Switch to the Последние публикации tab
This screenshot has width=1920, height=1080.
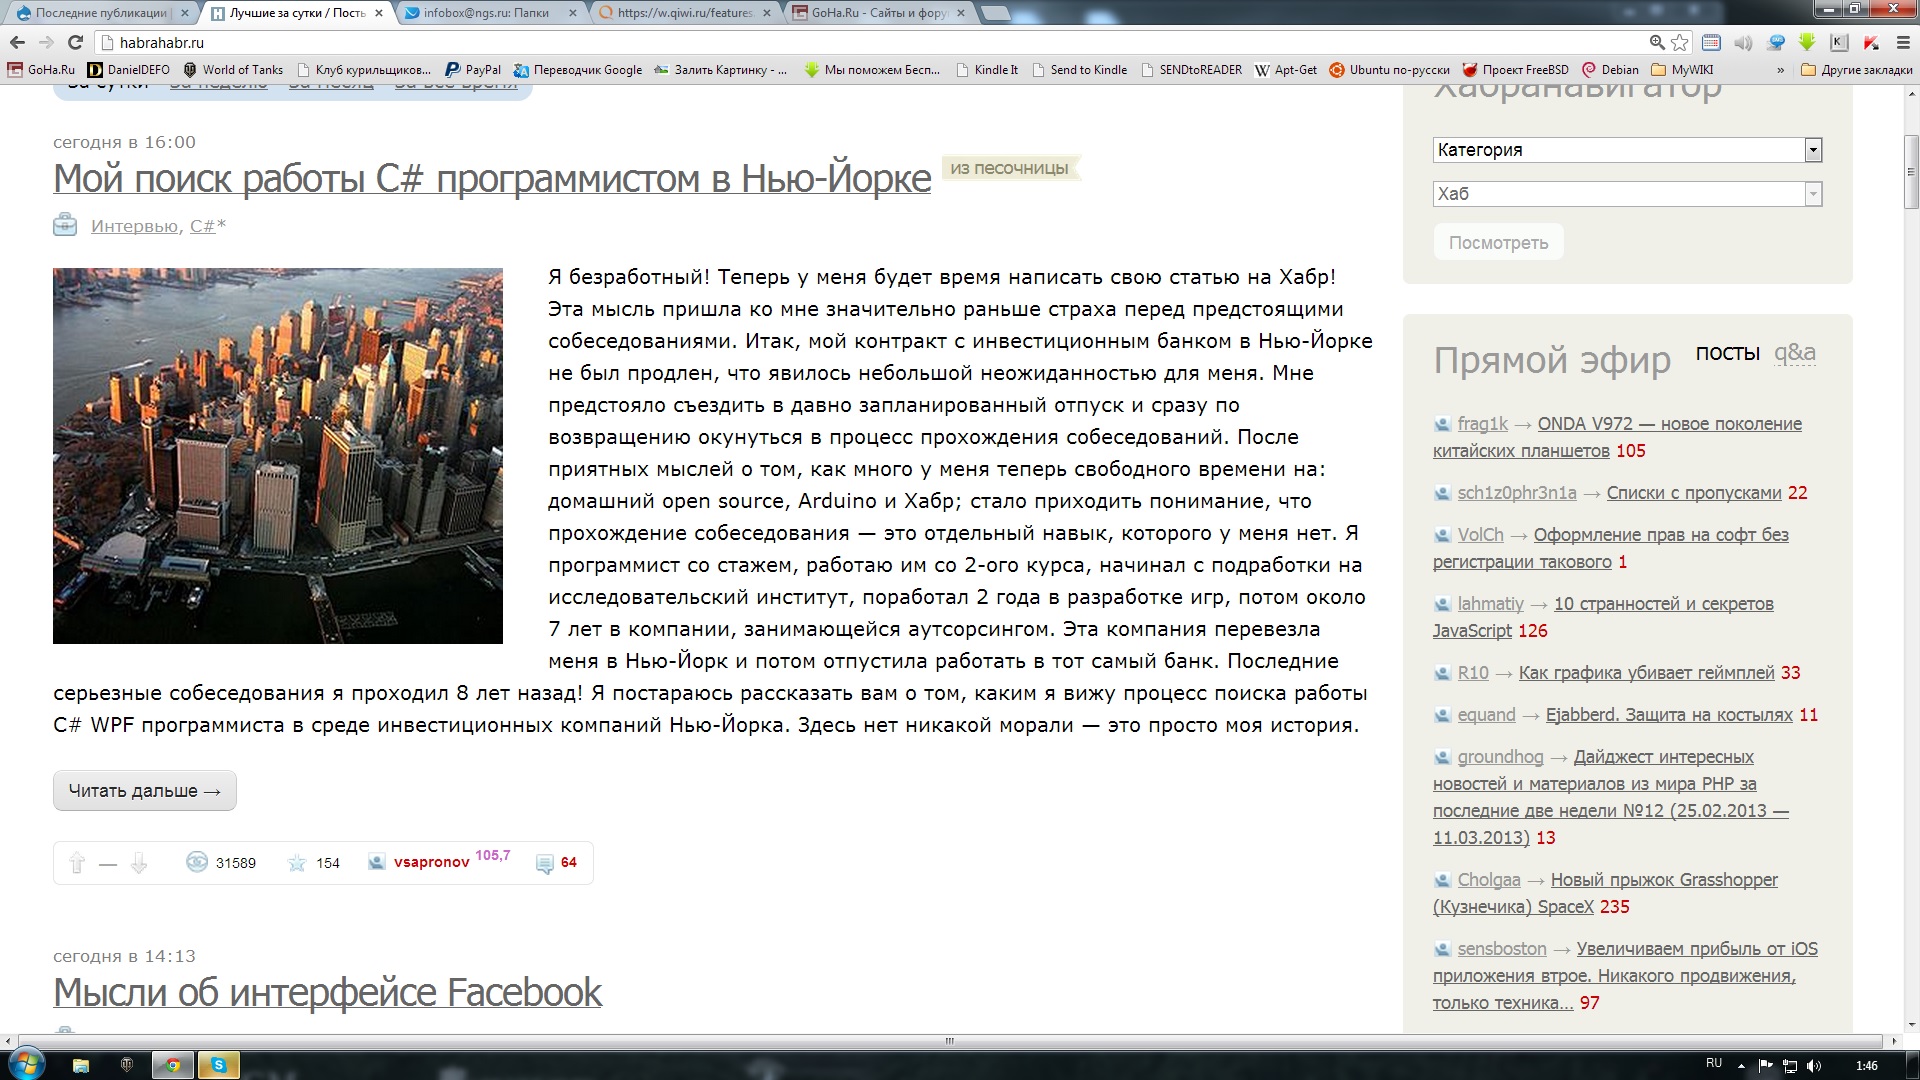coord(99,13)
